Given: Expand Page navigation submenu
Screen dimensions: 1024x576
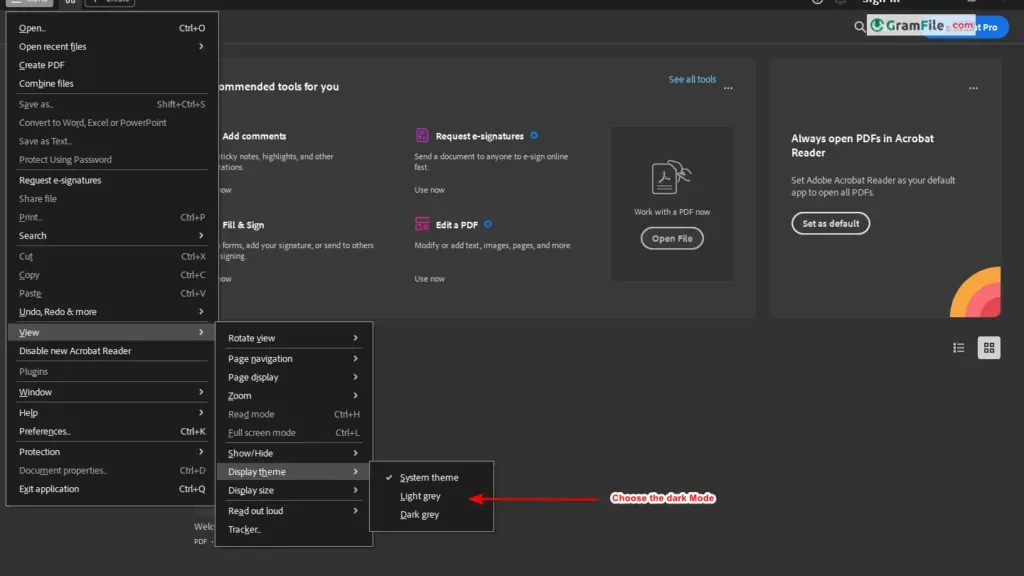Looking at the screenshot, I should [x=293, y=359].
